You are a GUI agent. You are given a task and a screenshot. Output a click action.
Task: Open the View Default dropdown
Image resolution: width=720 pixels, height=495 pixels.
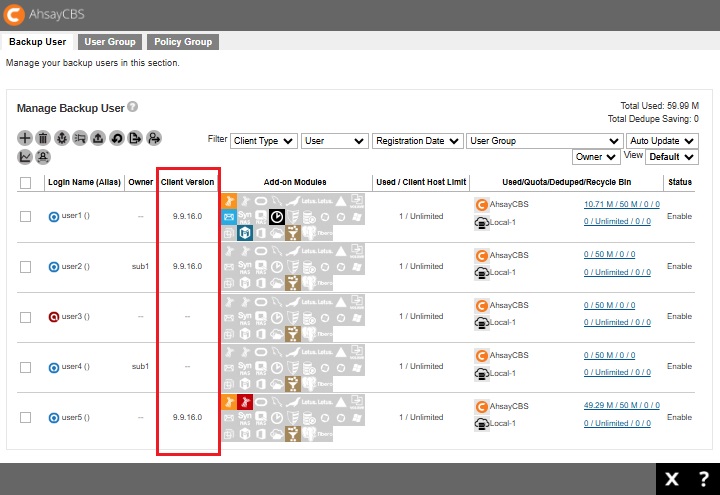671,157
